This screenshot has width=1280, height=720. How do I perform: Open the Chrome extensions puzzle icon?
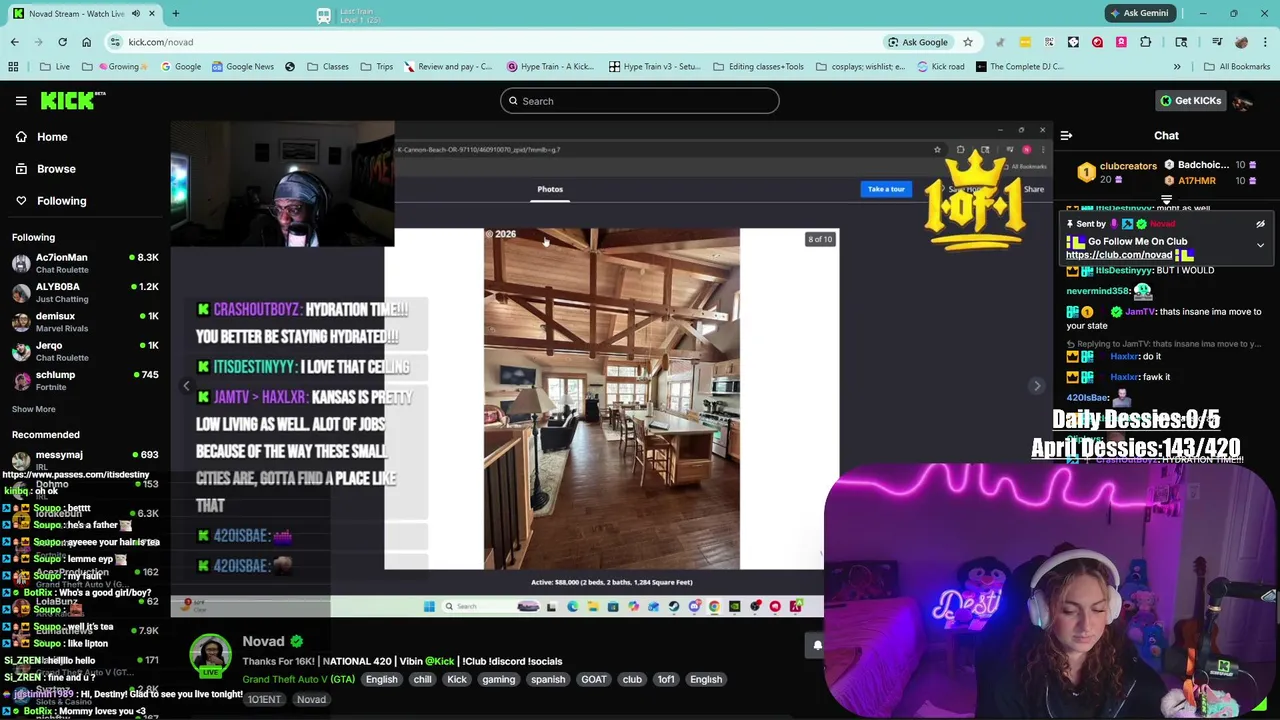pyautogui.click(x=1145, y=42)
